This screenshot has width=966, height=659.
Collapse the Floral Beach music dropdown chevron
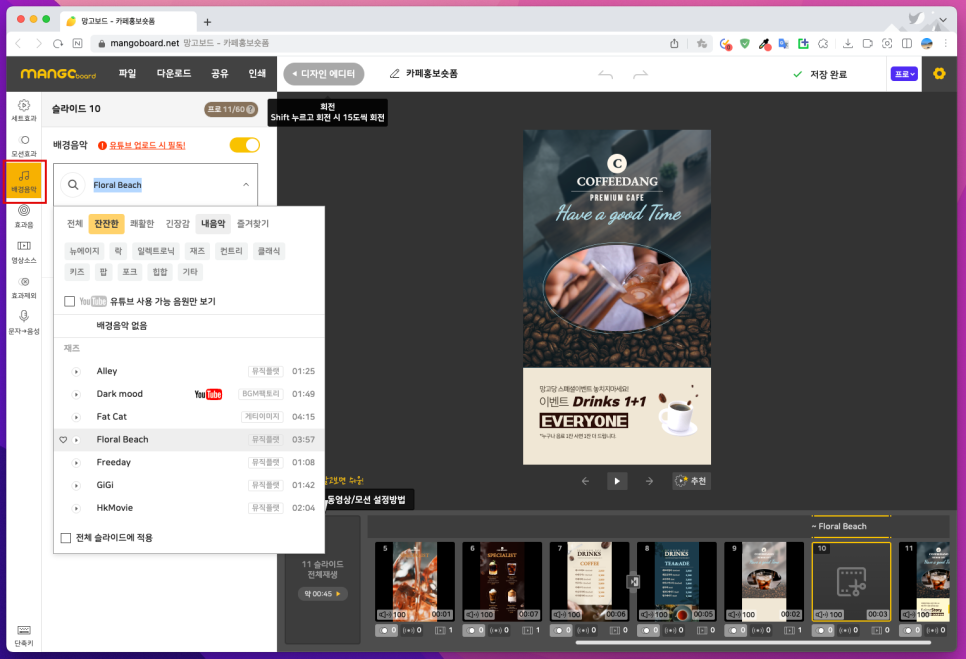coord(246,185)
